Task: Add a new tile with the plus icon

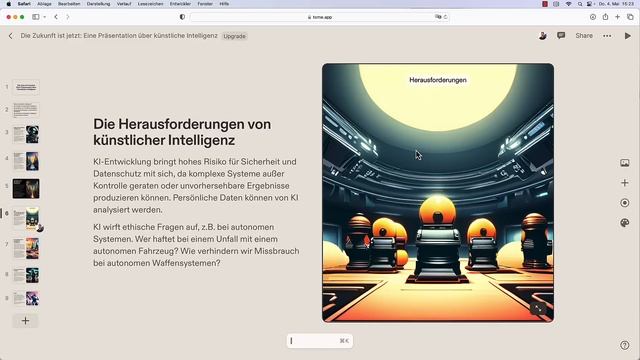Action: click(x=624, y=183)
